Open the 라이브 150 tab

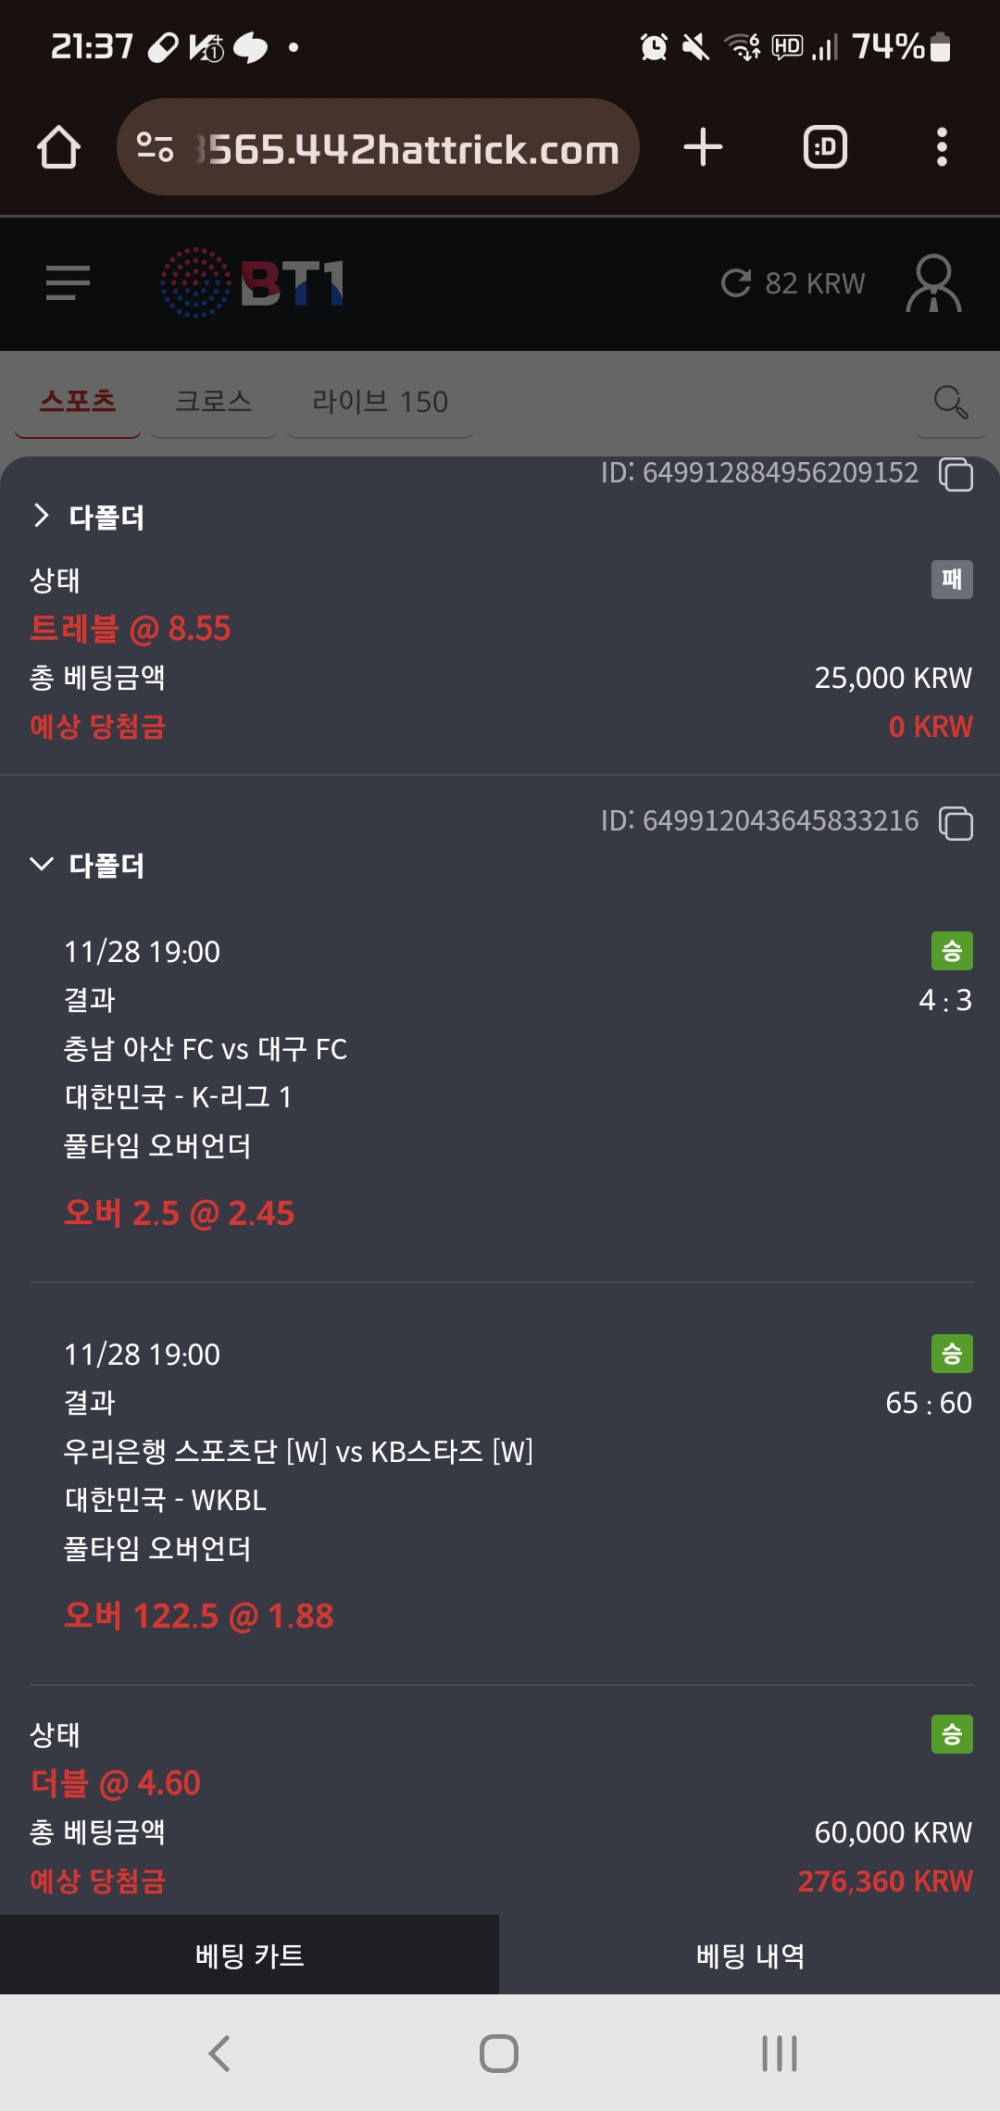[x=380, y=402]
